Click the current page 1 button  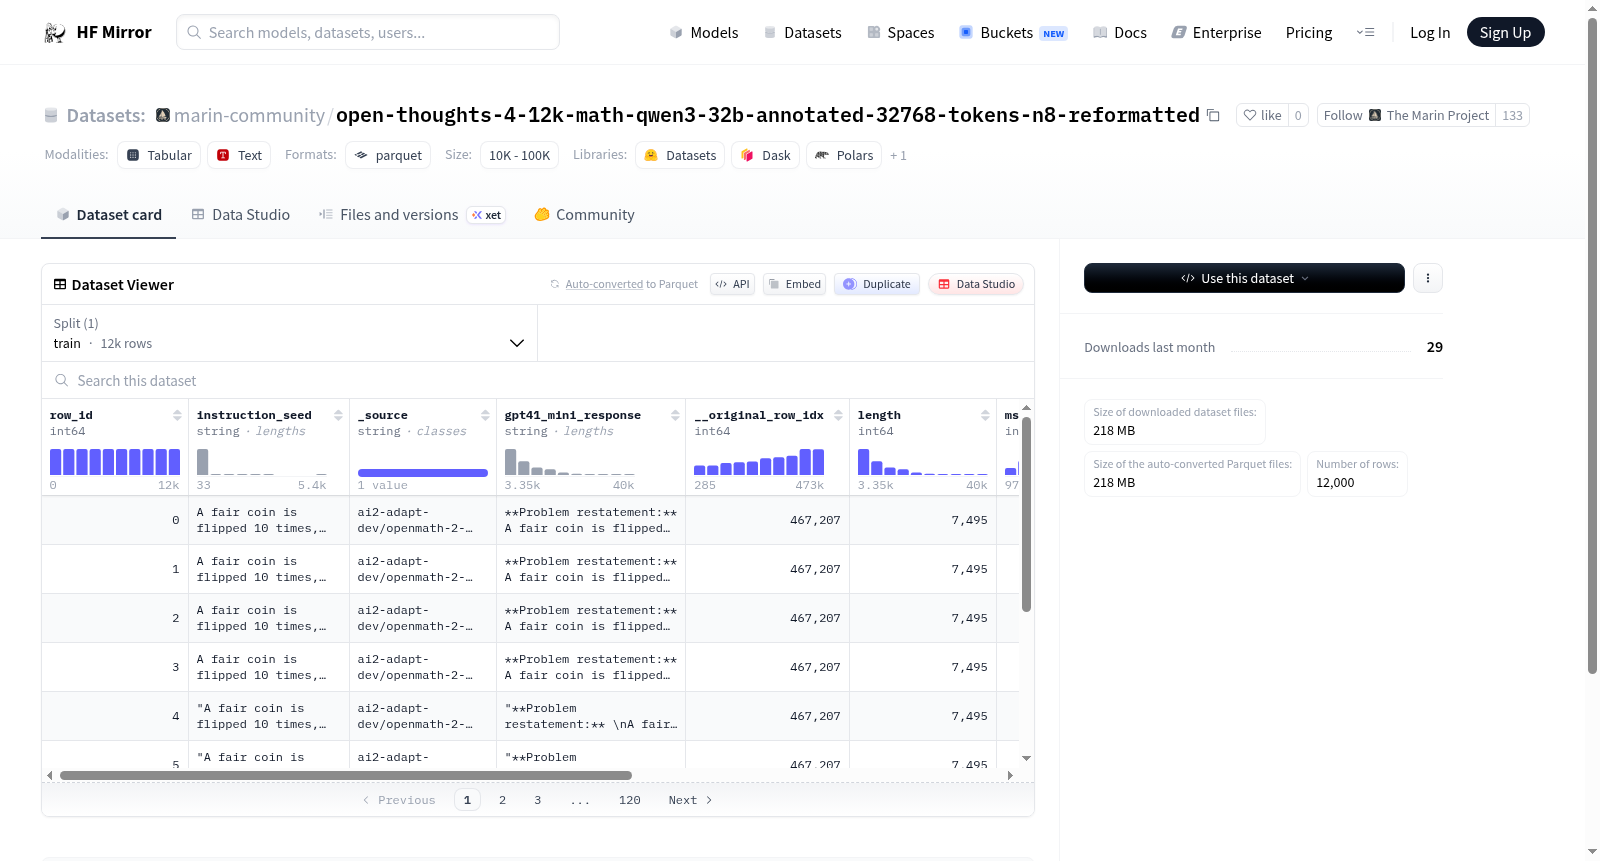(x=467, y=800)
